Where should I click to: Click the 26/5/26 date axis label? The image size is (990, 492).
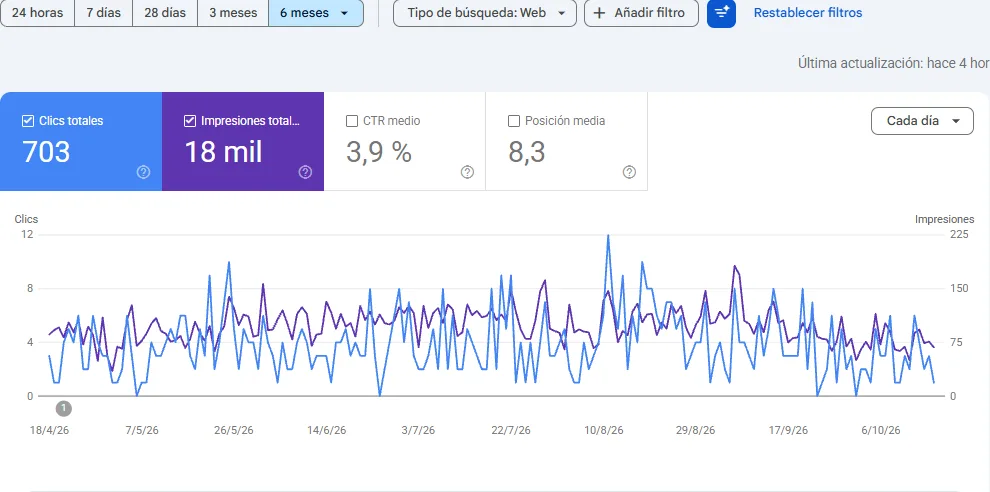click(x=234, y=430)
